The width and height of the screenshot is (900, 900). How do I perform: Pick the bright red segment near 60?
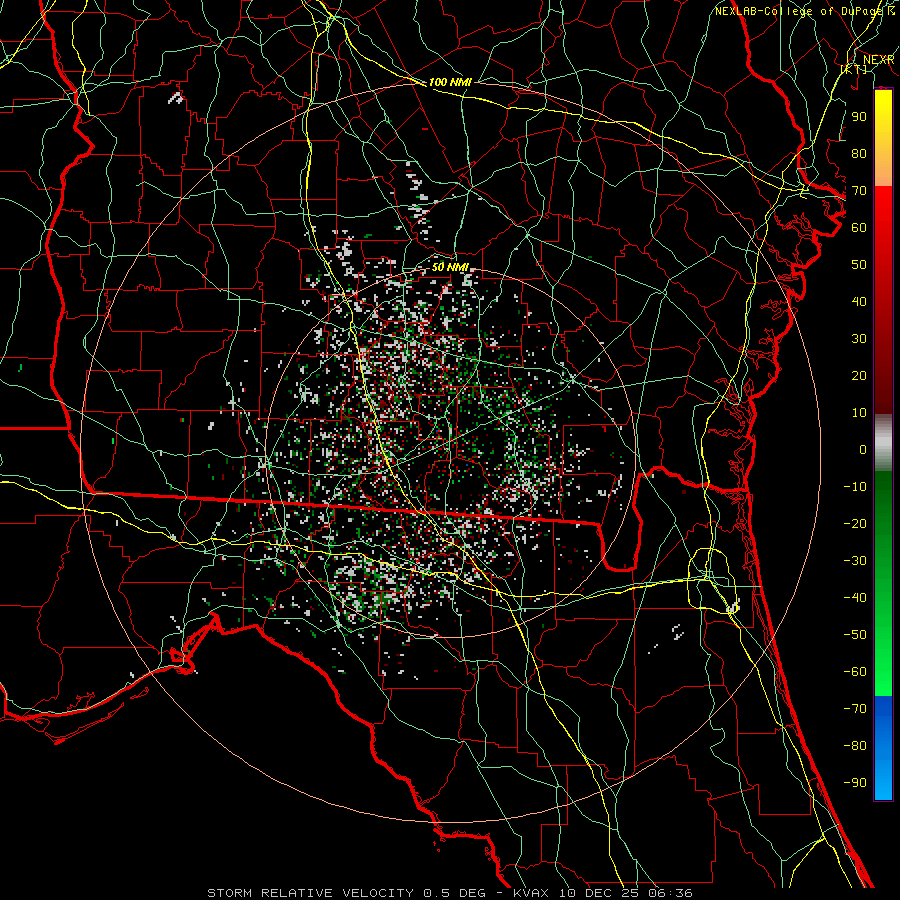coord(883,215)
